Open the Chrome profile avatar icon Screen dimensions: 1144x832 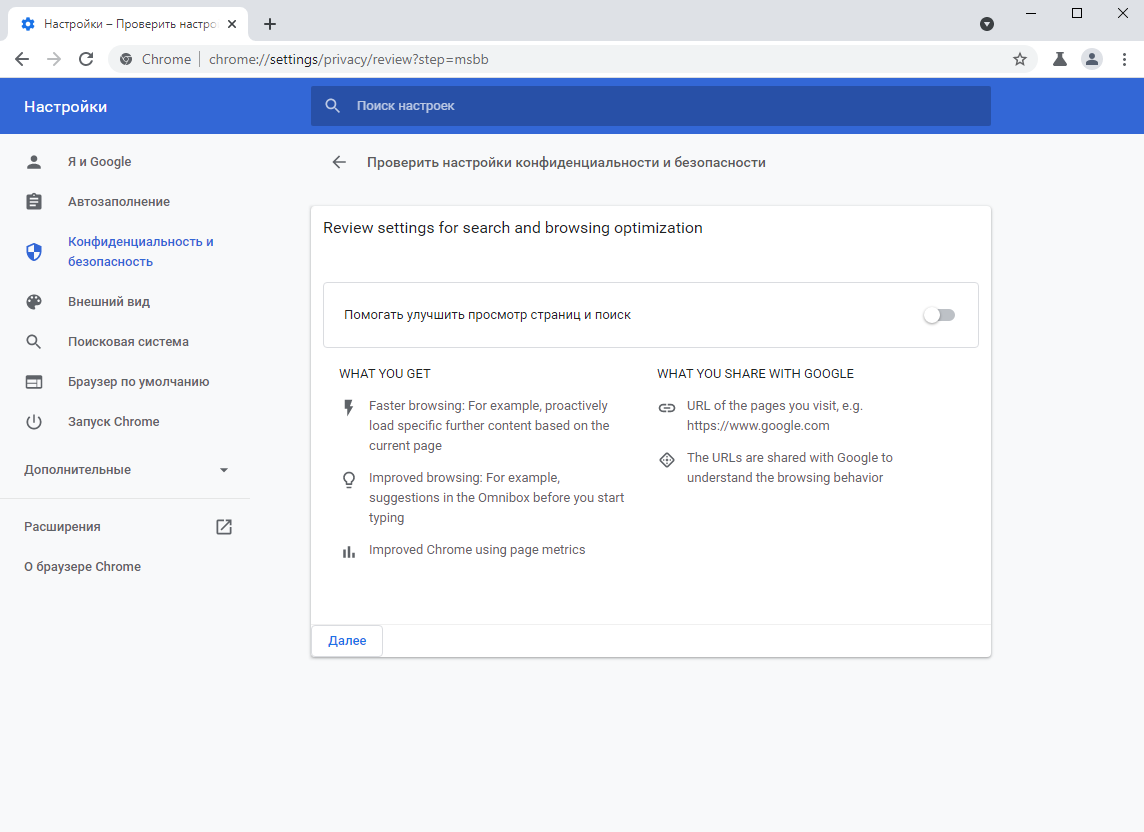click(1092, 59)
